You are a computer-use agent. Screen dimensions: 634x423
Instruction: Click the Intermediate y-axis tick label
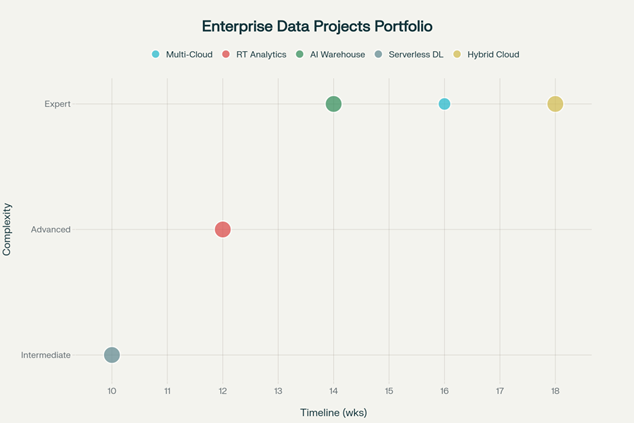point(46,355)
